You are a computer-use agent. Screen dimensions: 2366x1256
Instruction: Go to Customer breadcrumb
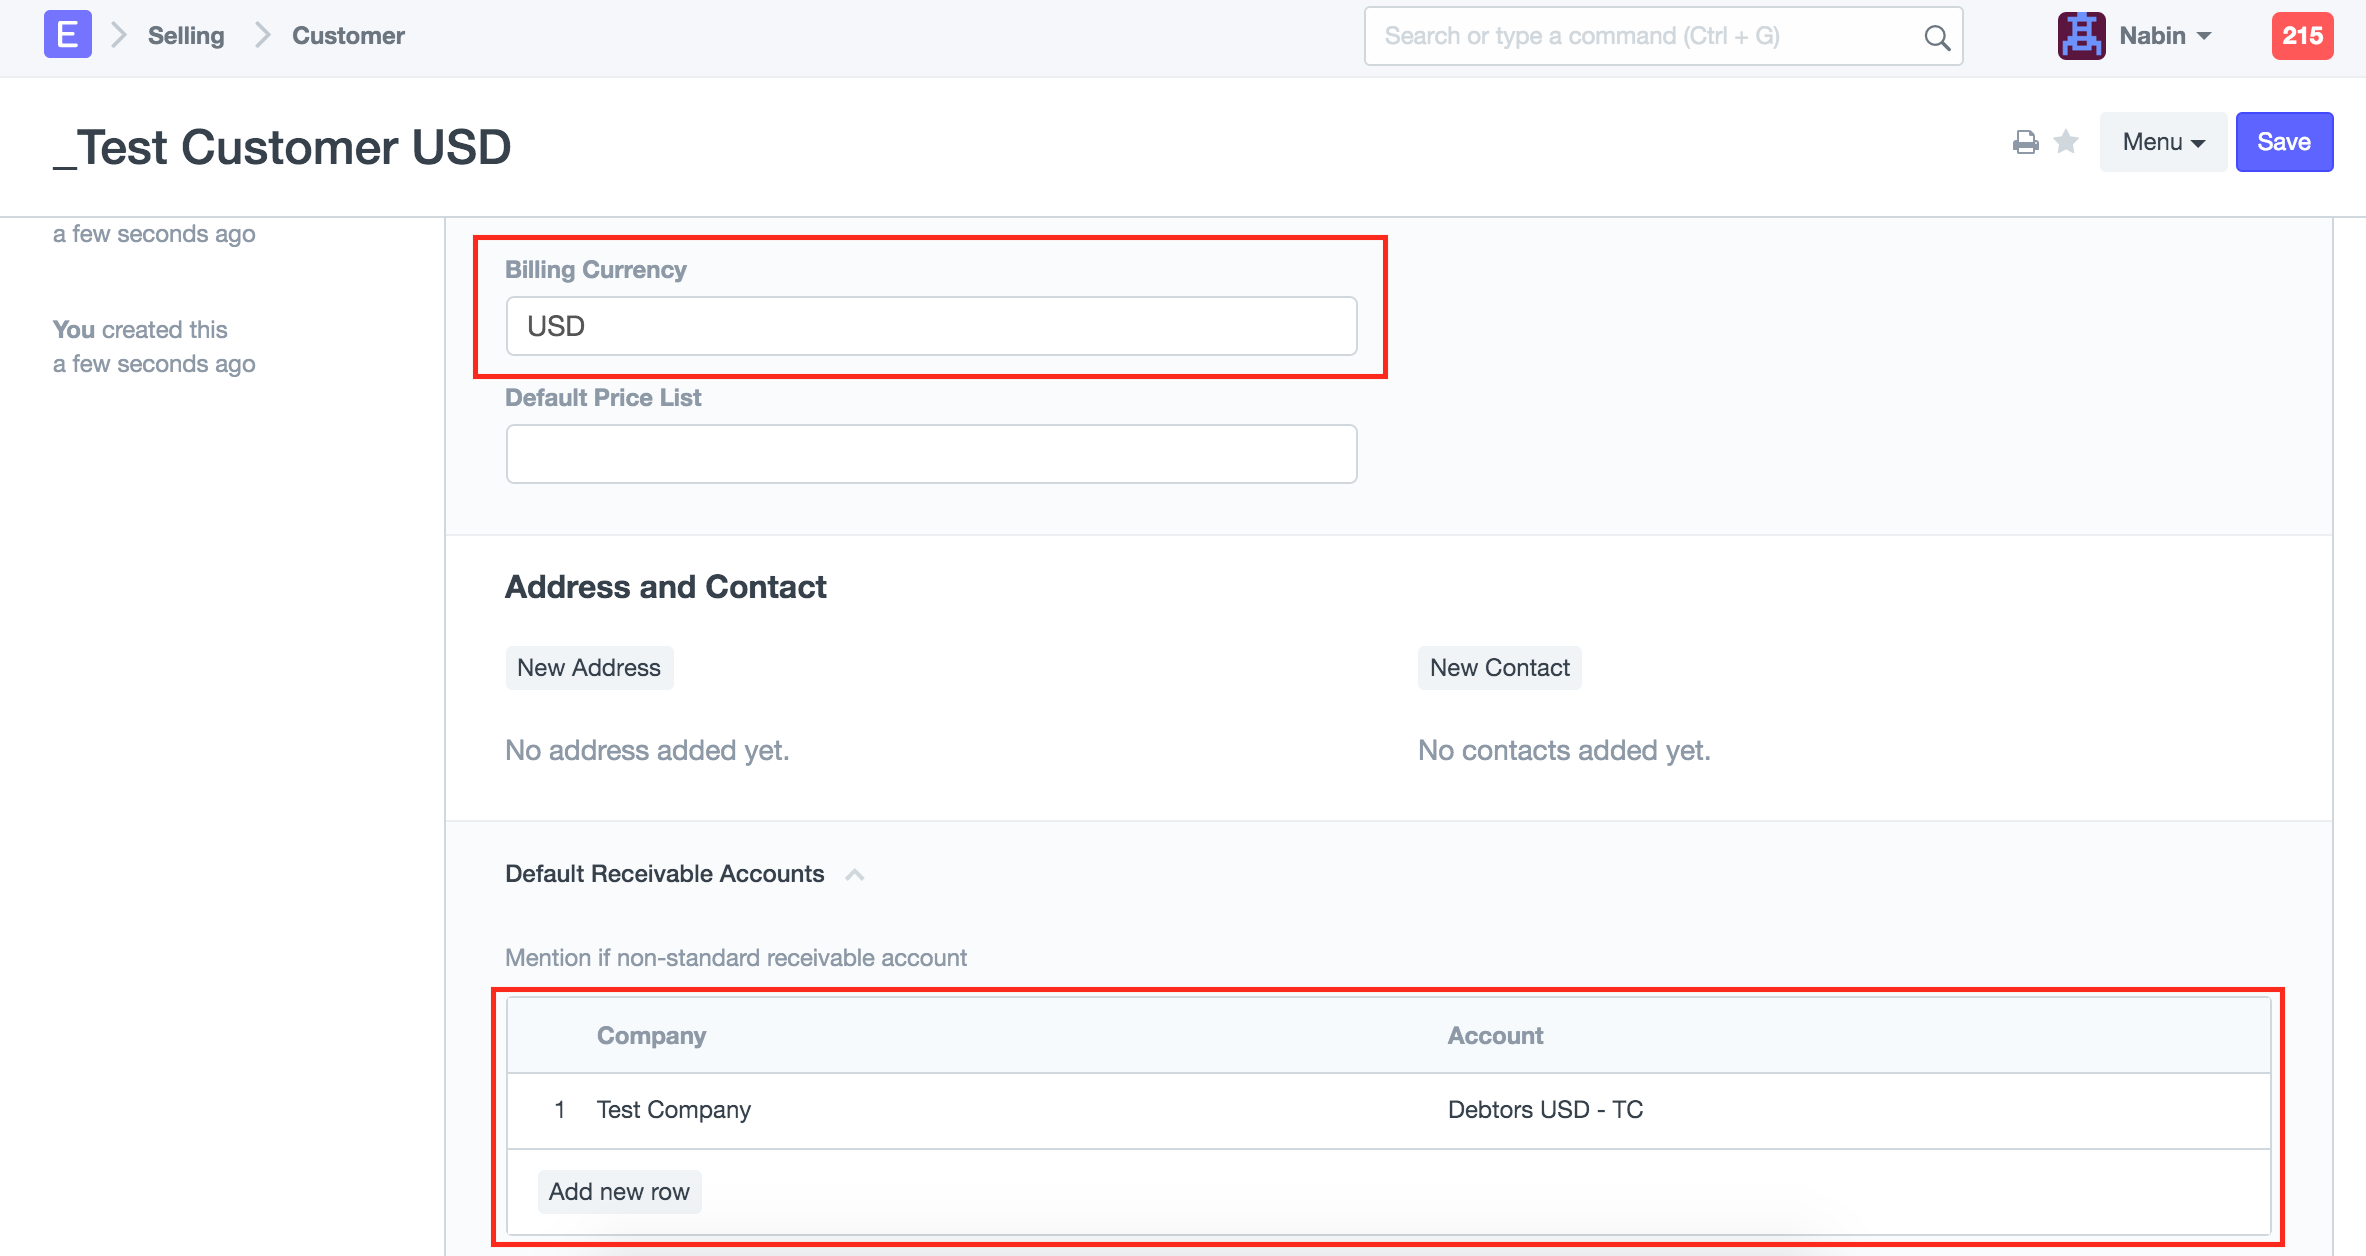348,36
